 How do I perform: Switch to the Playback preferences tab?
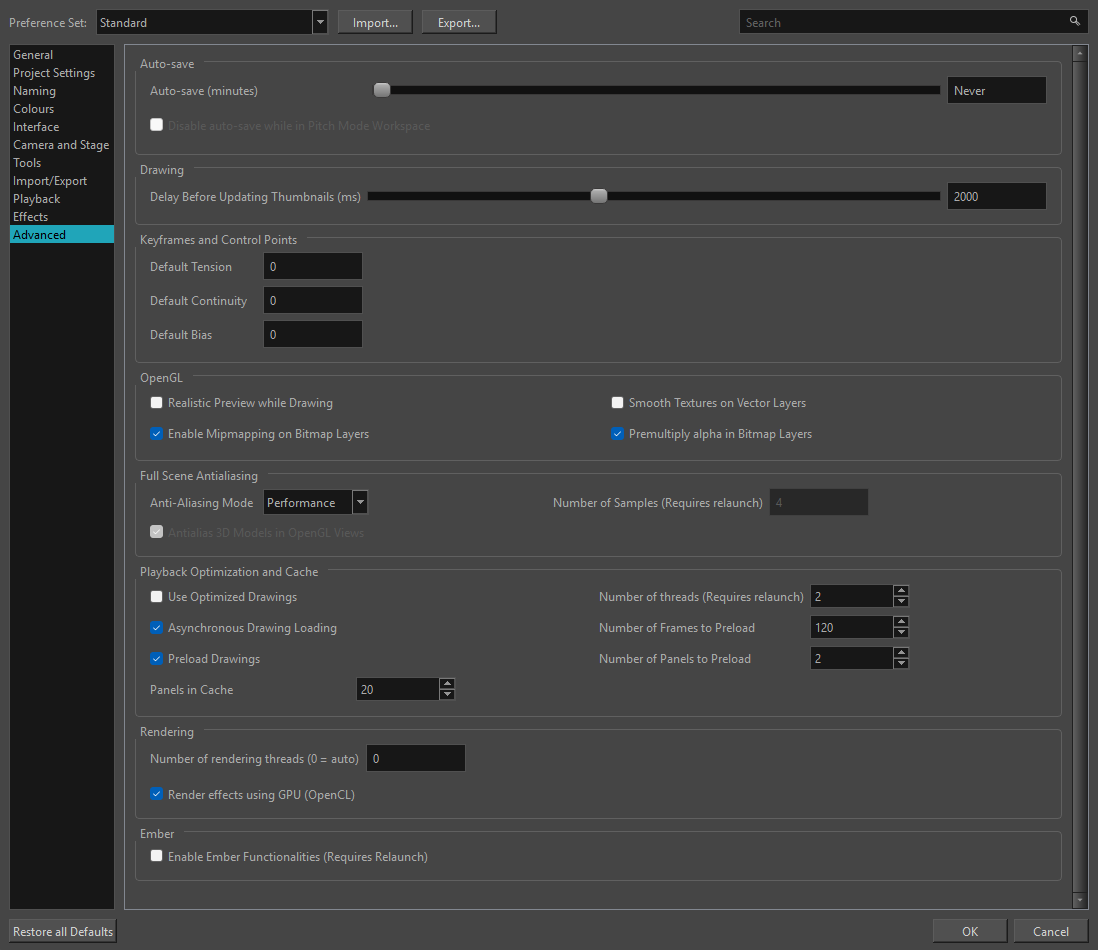(37, 199)
